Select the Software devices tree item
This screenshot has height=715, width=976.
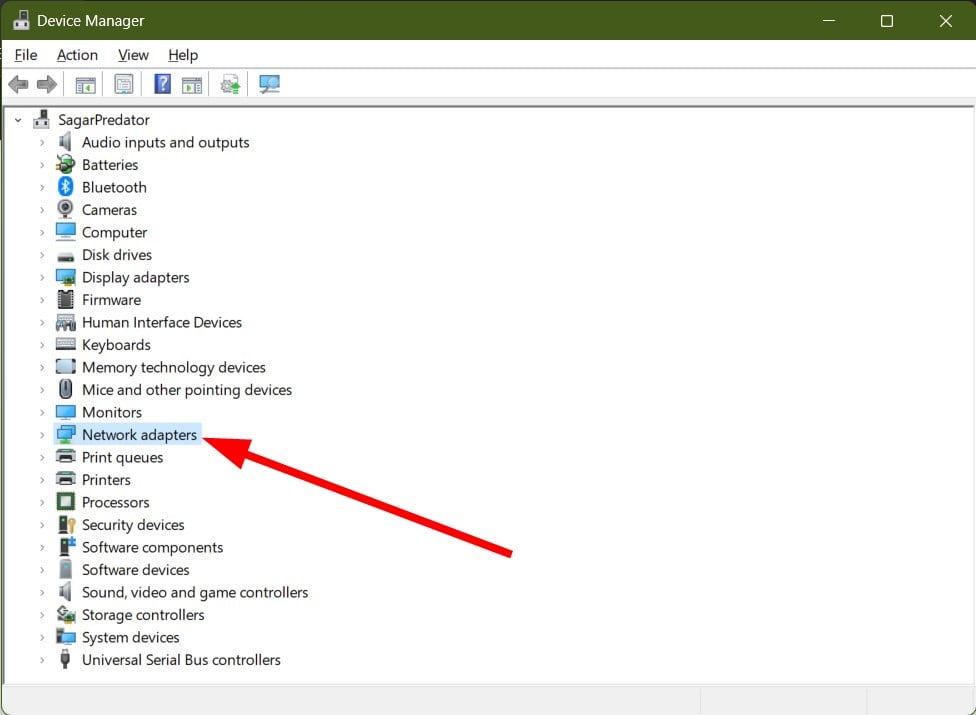click(136, 569)
